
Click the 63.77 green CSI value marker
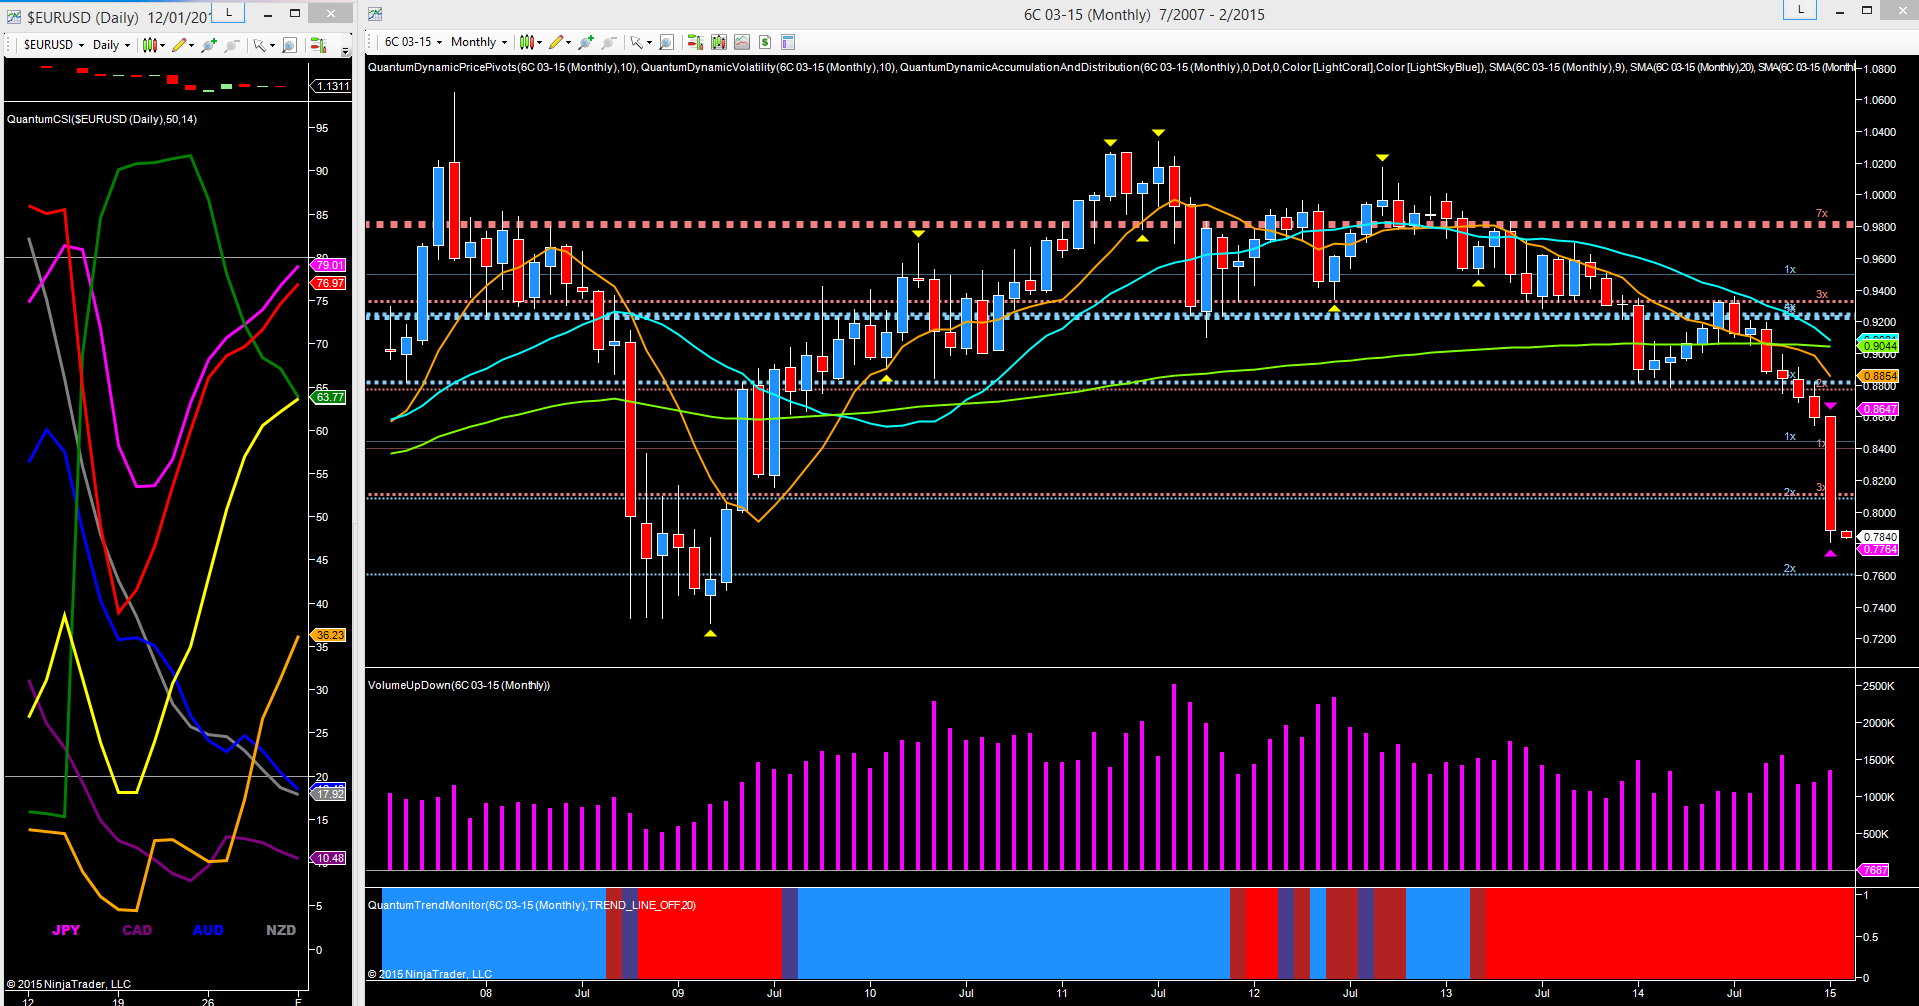[x=328, y=397]
